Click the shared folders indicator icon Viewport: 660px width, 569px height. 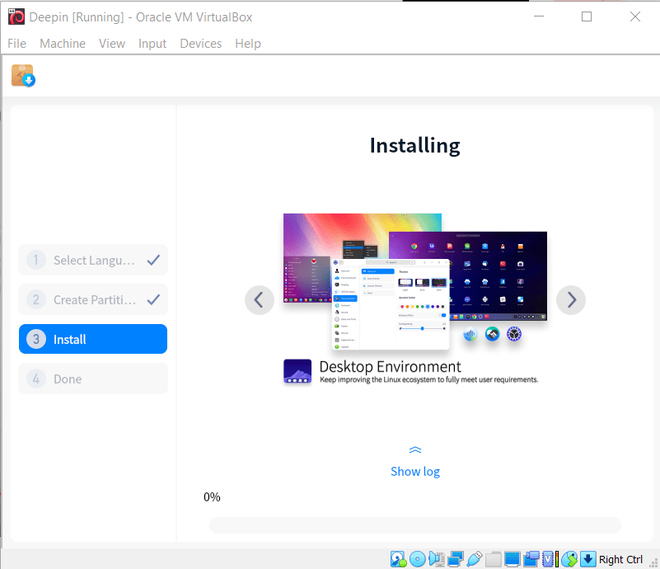pos(493,559)
